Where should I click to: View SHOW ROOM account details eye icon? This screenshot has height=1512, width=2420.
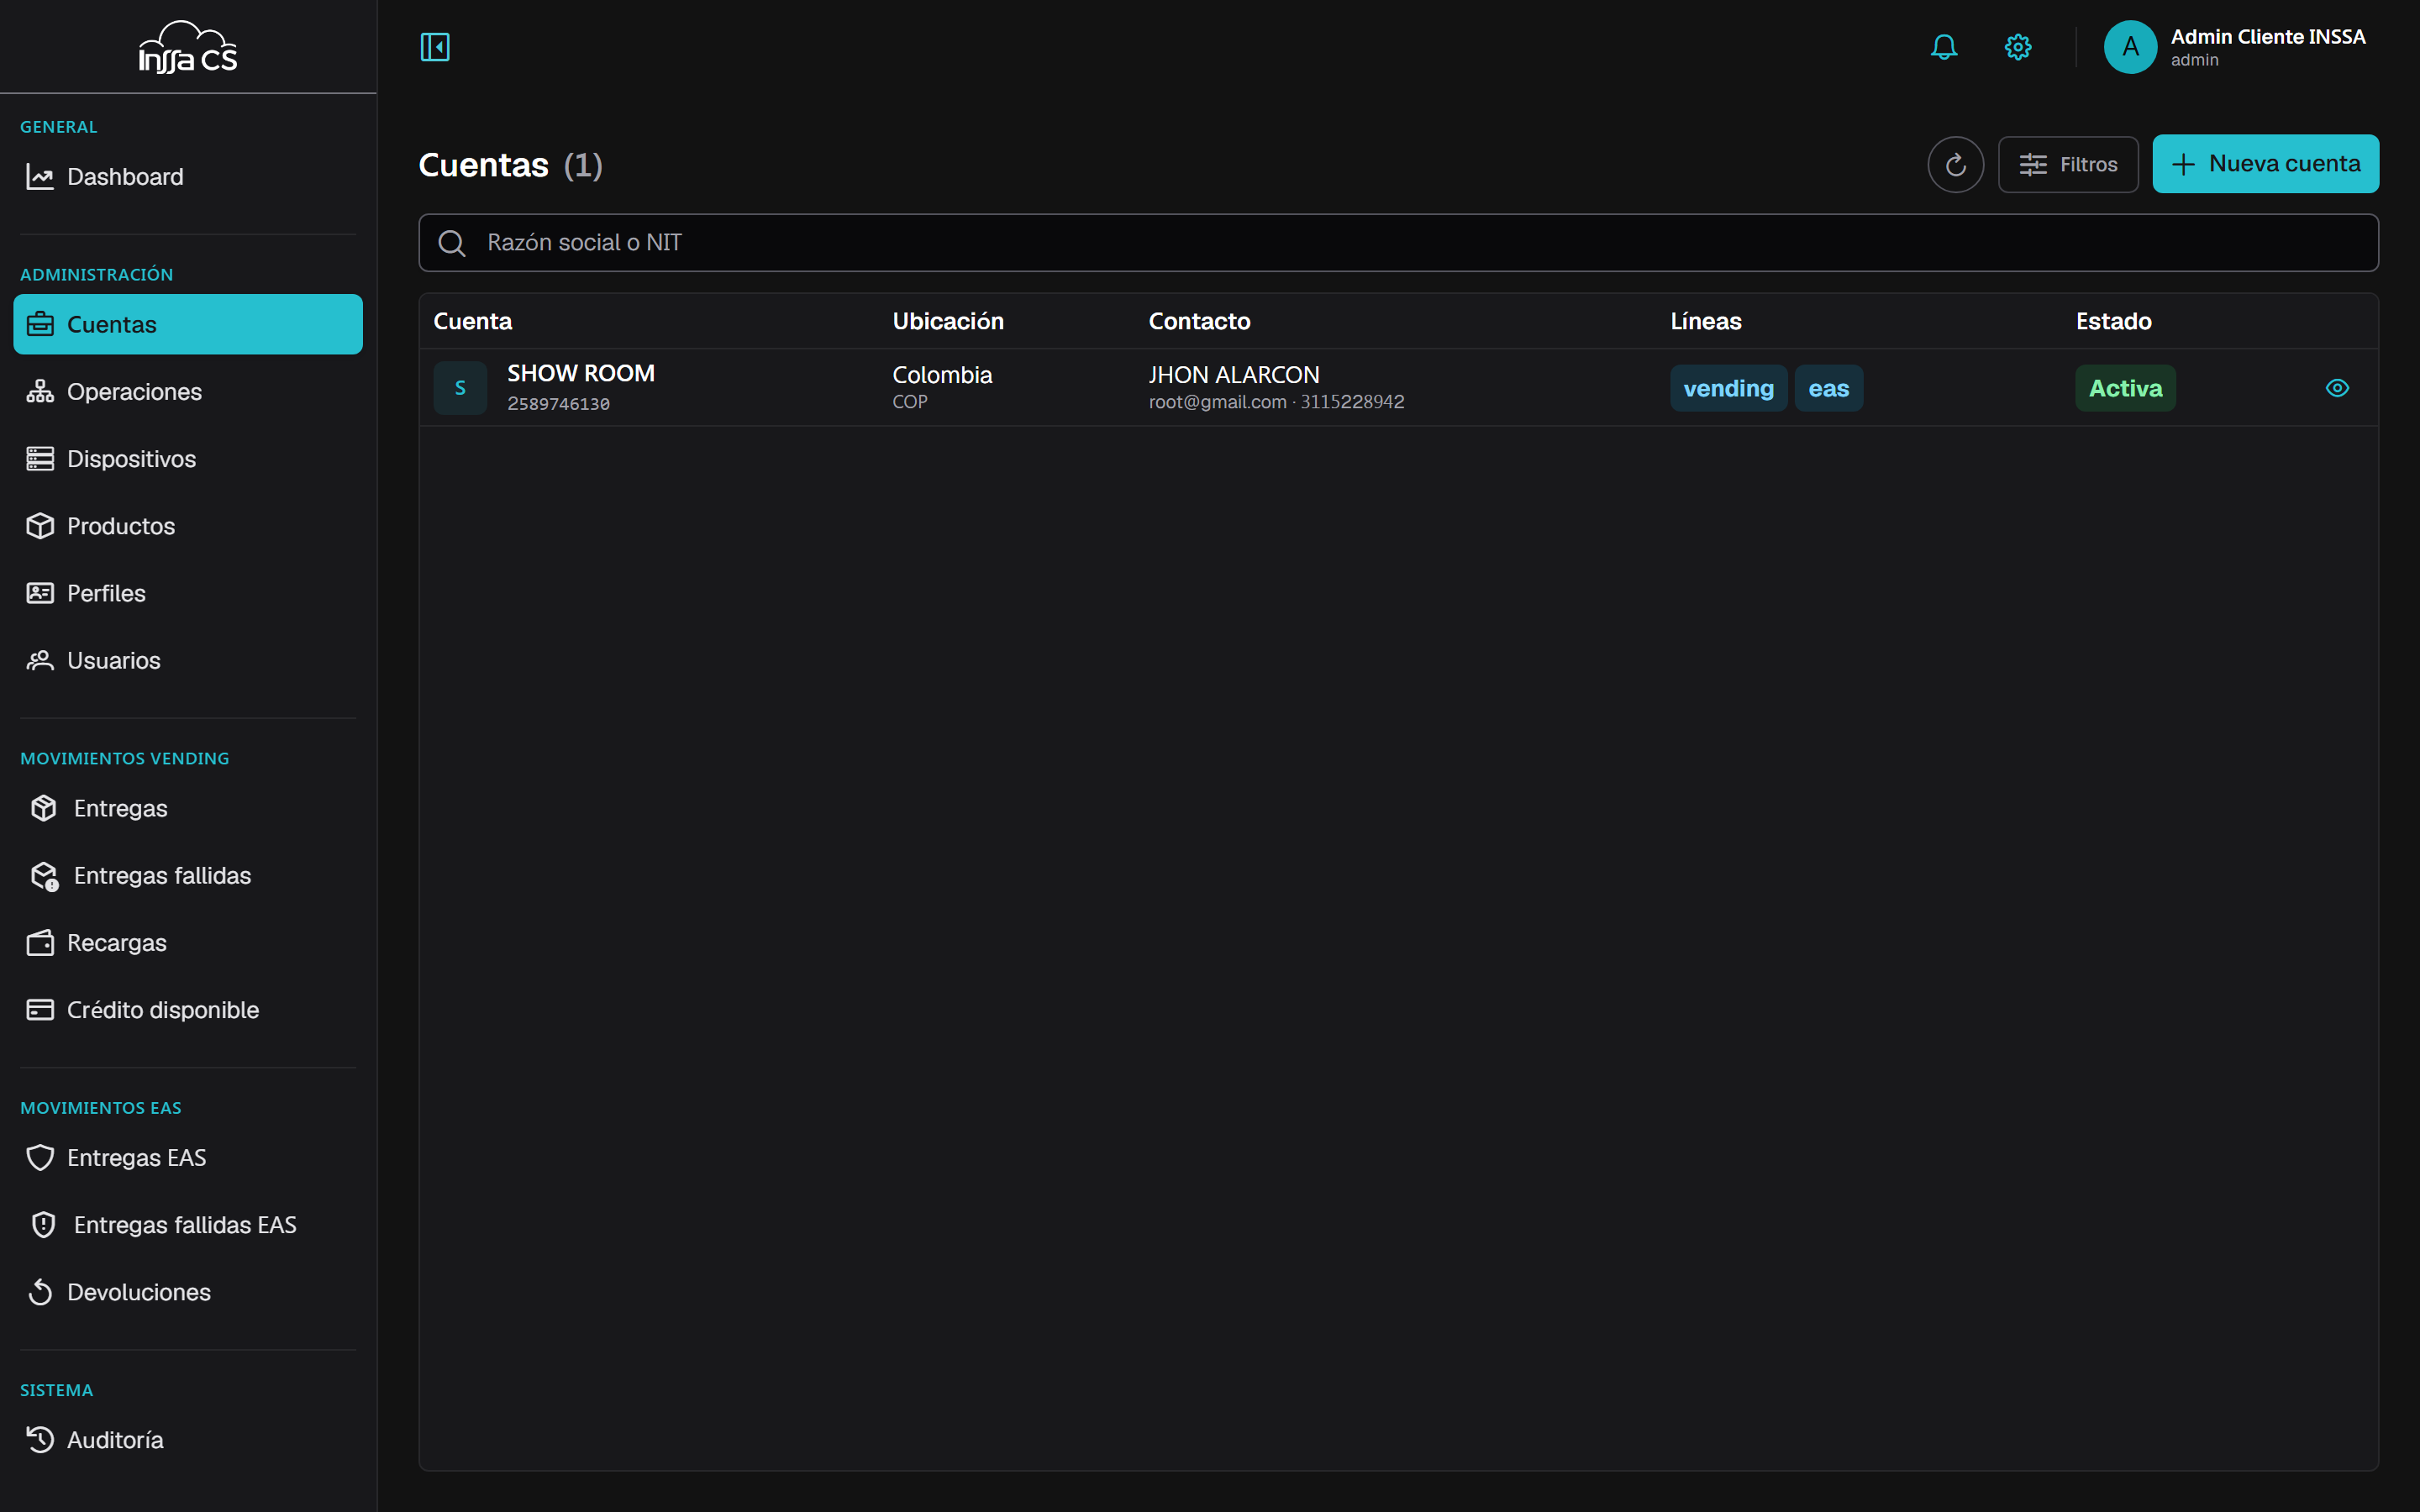(x=2337, y=388)
